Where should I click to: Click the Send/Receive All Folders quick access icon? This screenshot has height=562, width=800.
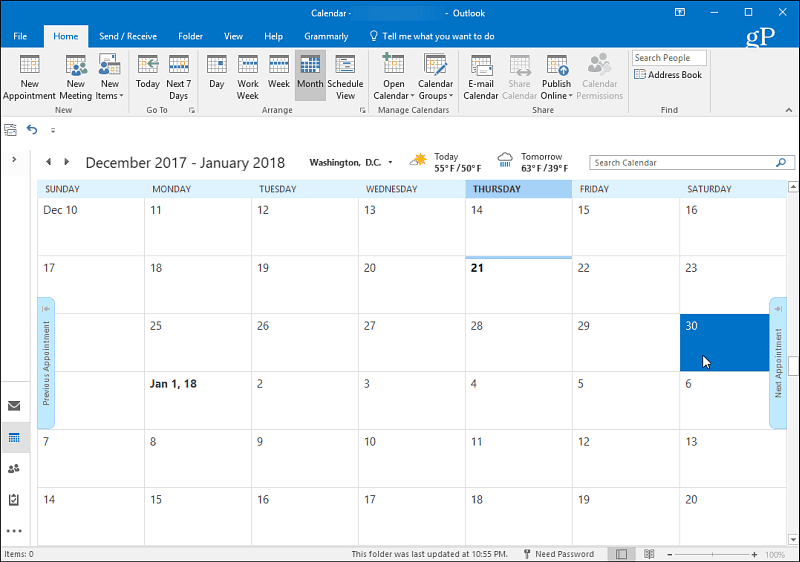point(11,130)
